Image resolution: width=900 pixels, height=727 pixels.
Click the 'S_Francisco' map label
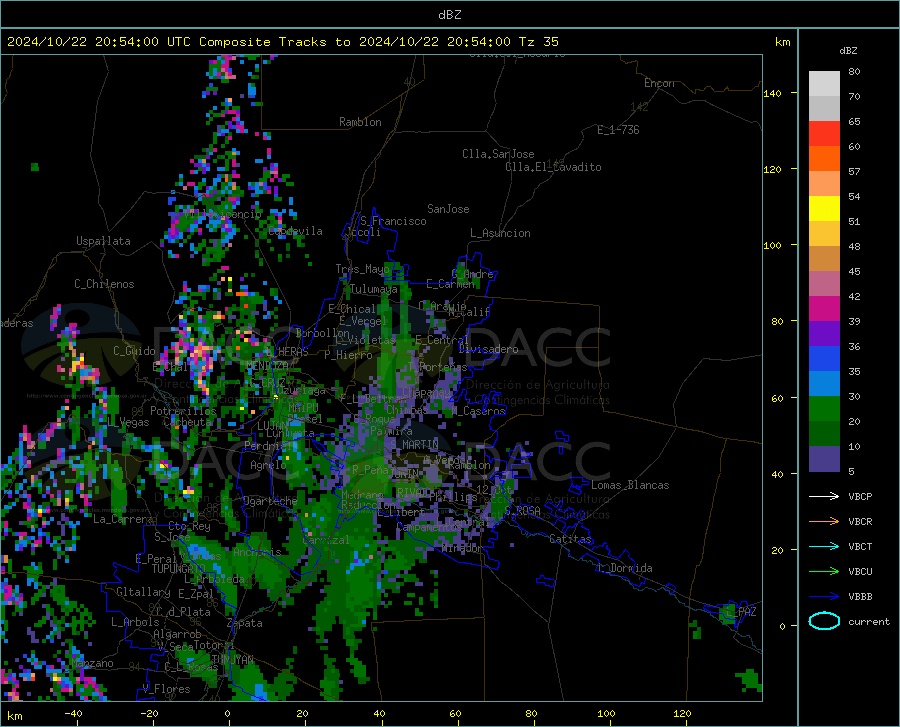point(393,221)
